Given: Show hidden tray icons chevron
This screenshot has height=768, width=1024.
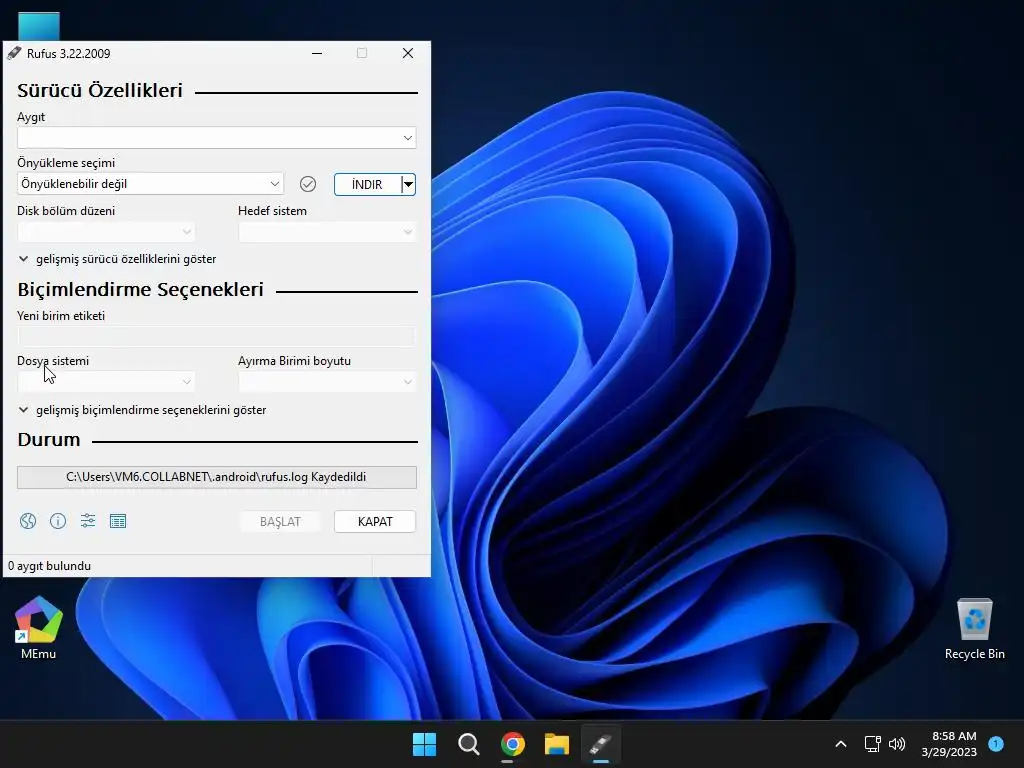Looking at the screenshot, I should coord(841,744).
